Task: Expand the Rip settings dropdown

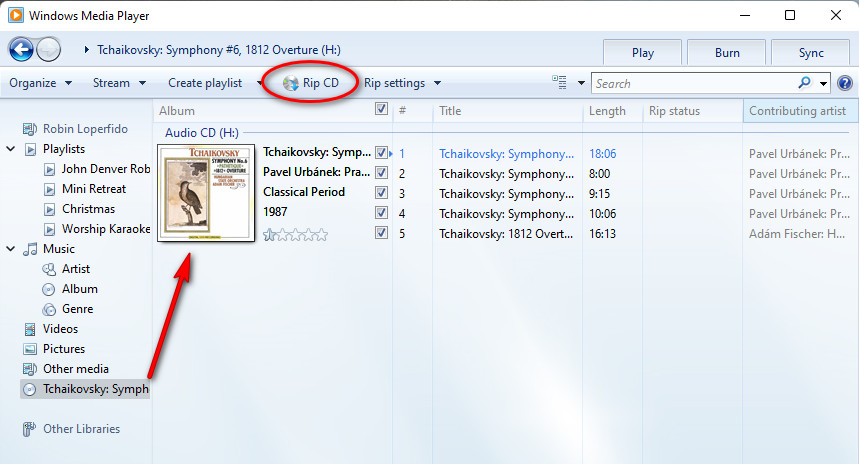Action: coord(402,83)
